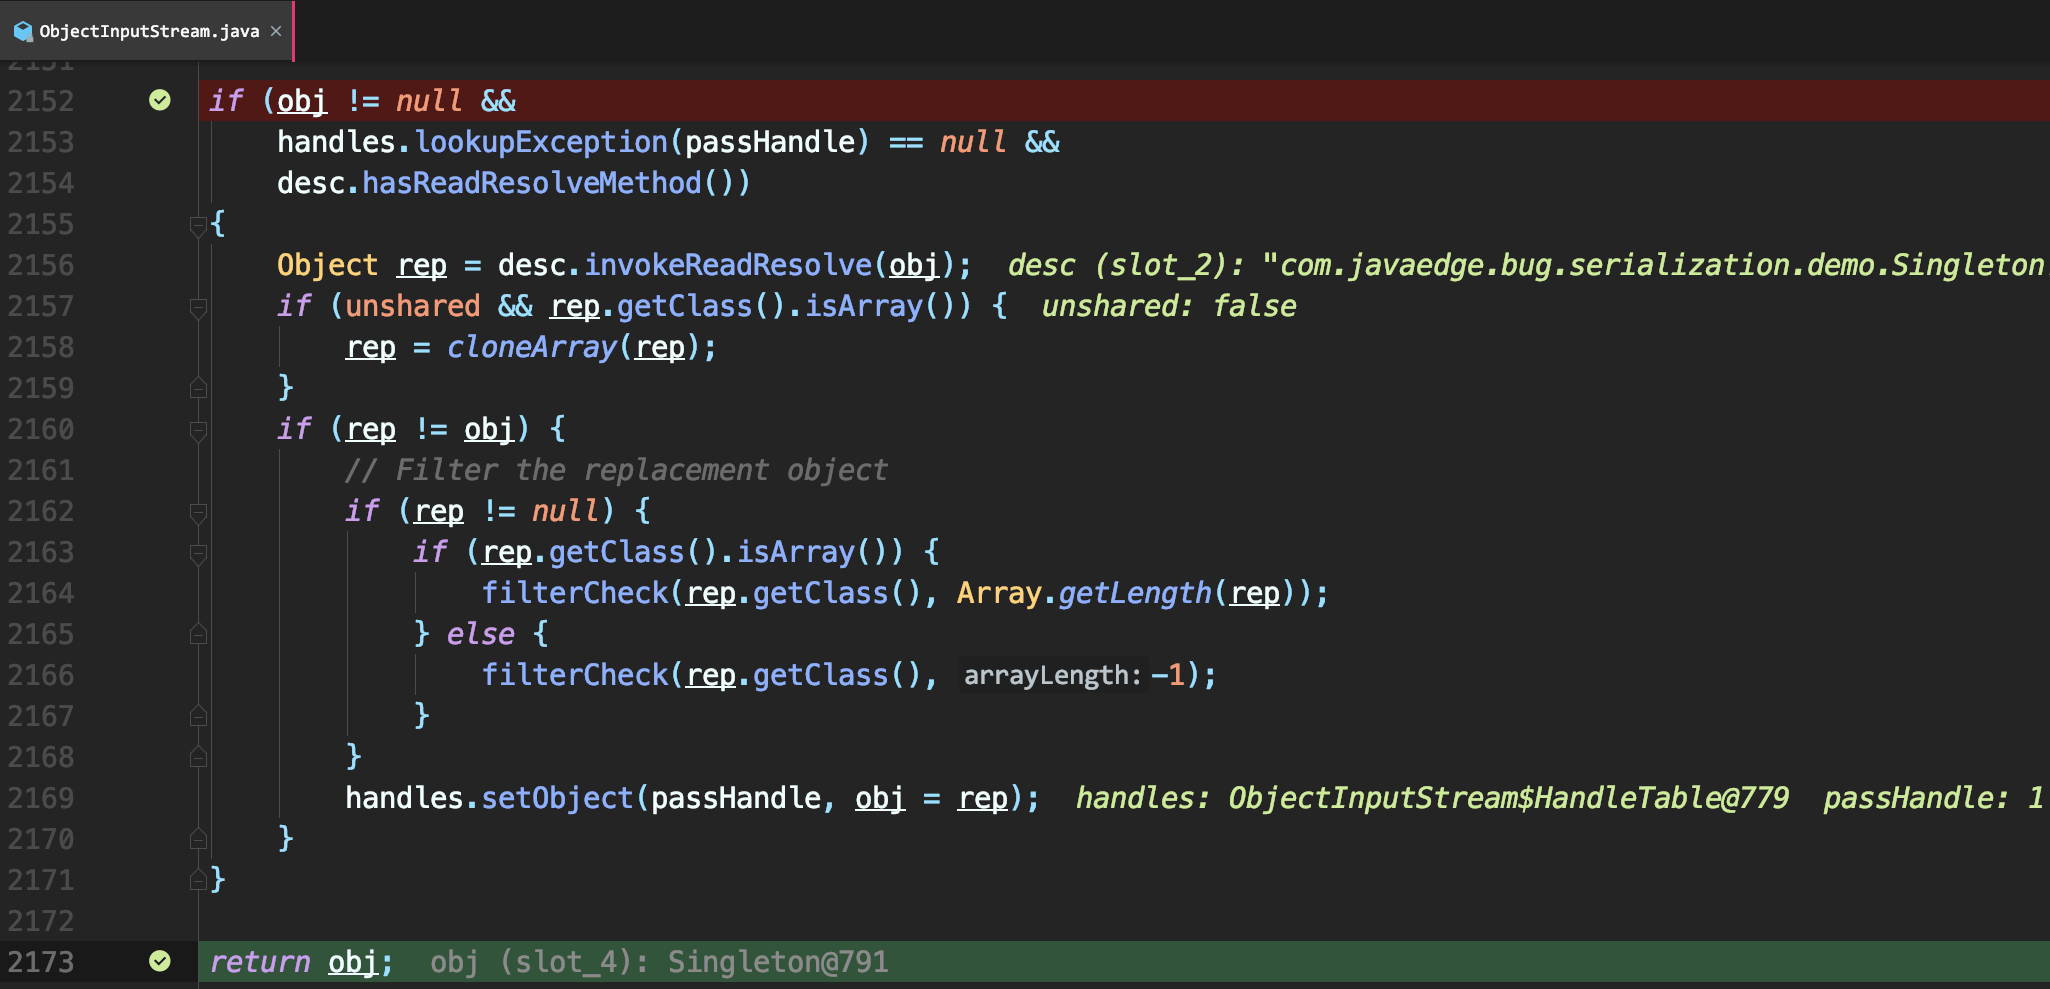
Task: Click inline value 'Singleton@791' on line 2173
Action: (778, 962)
